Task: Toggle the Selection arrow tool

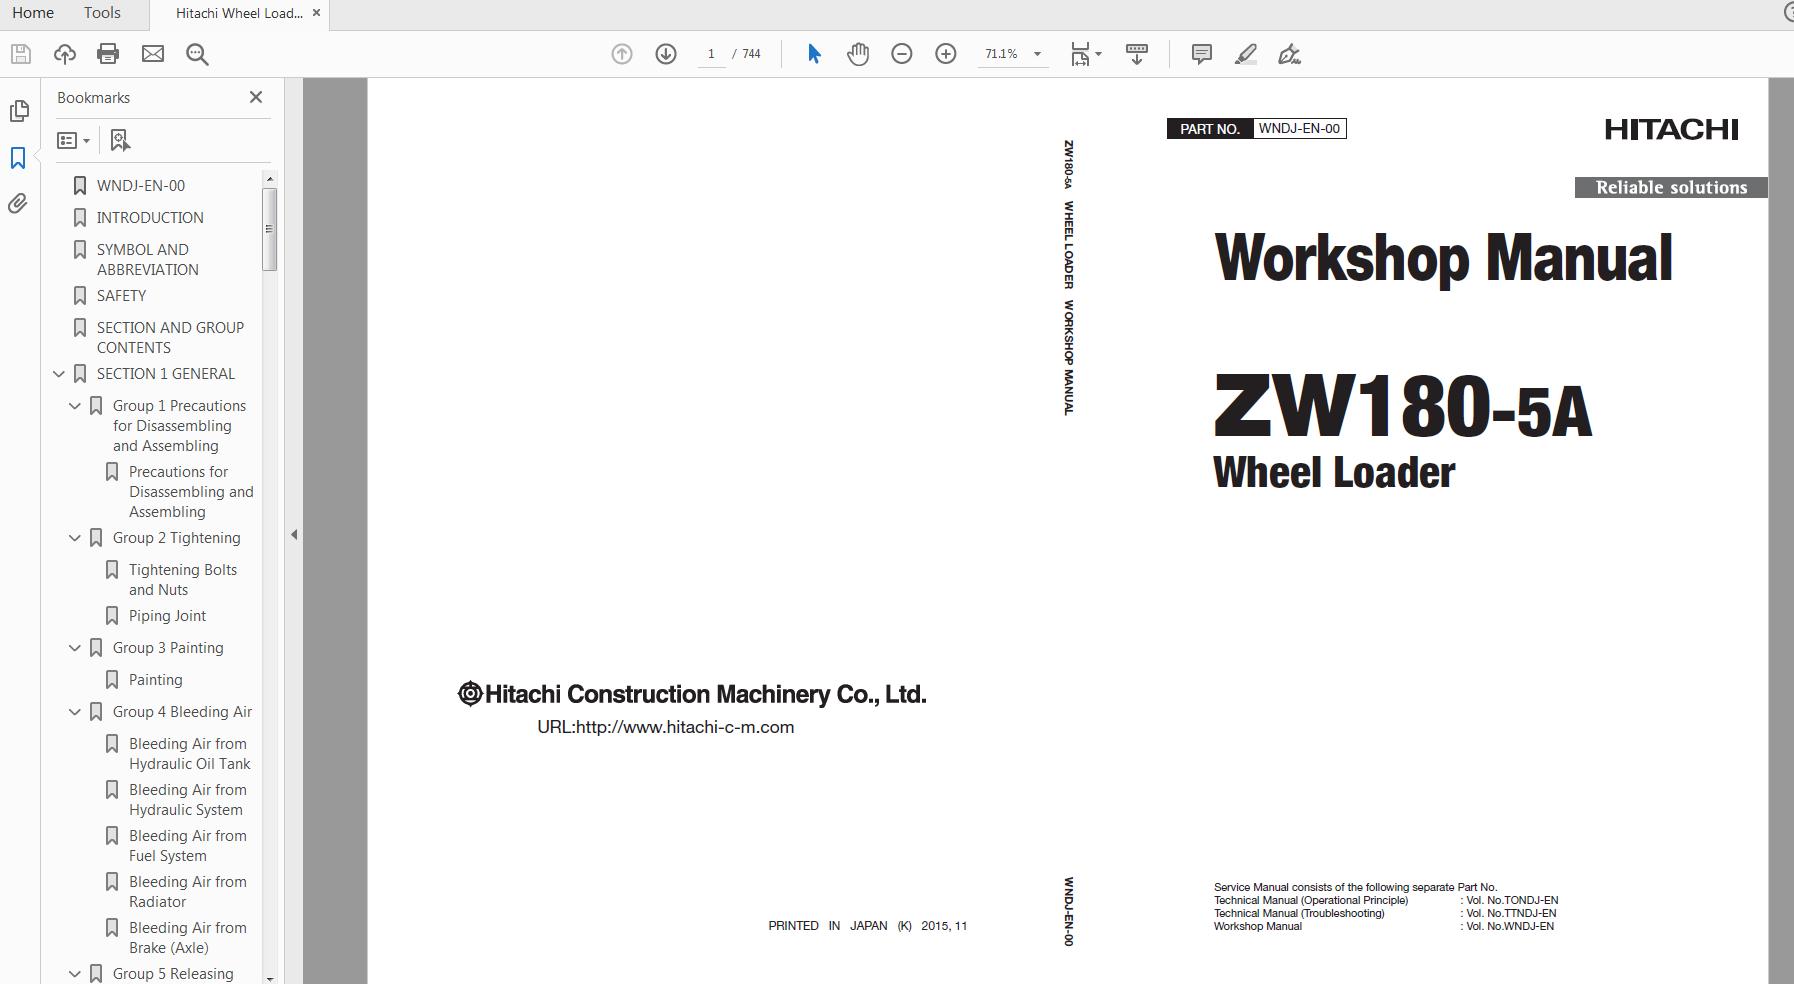Action: point(814,54)
